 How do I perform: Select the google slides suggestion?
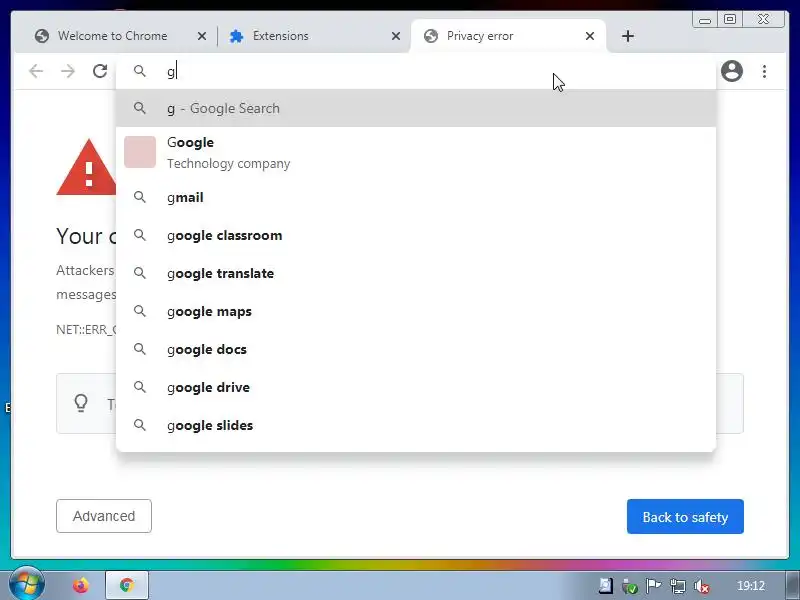(x=416, y=426)
